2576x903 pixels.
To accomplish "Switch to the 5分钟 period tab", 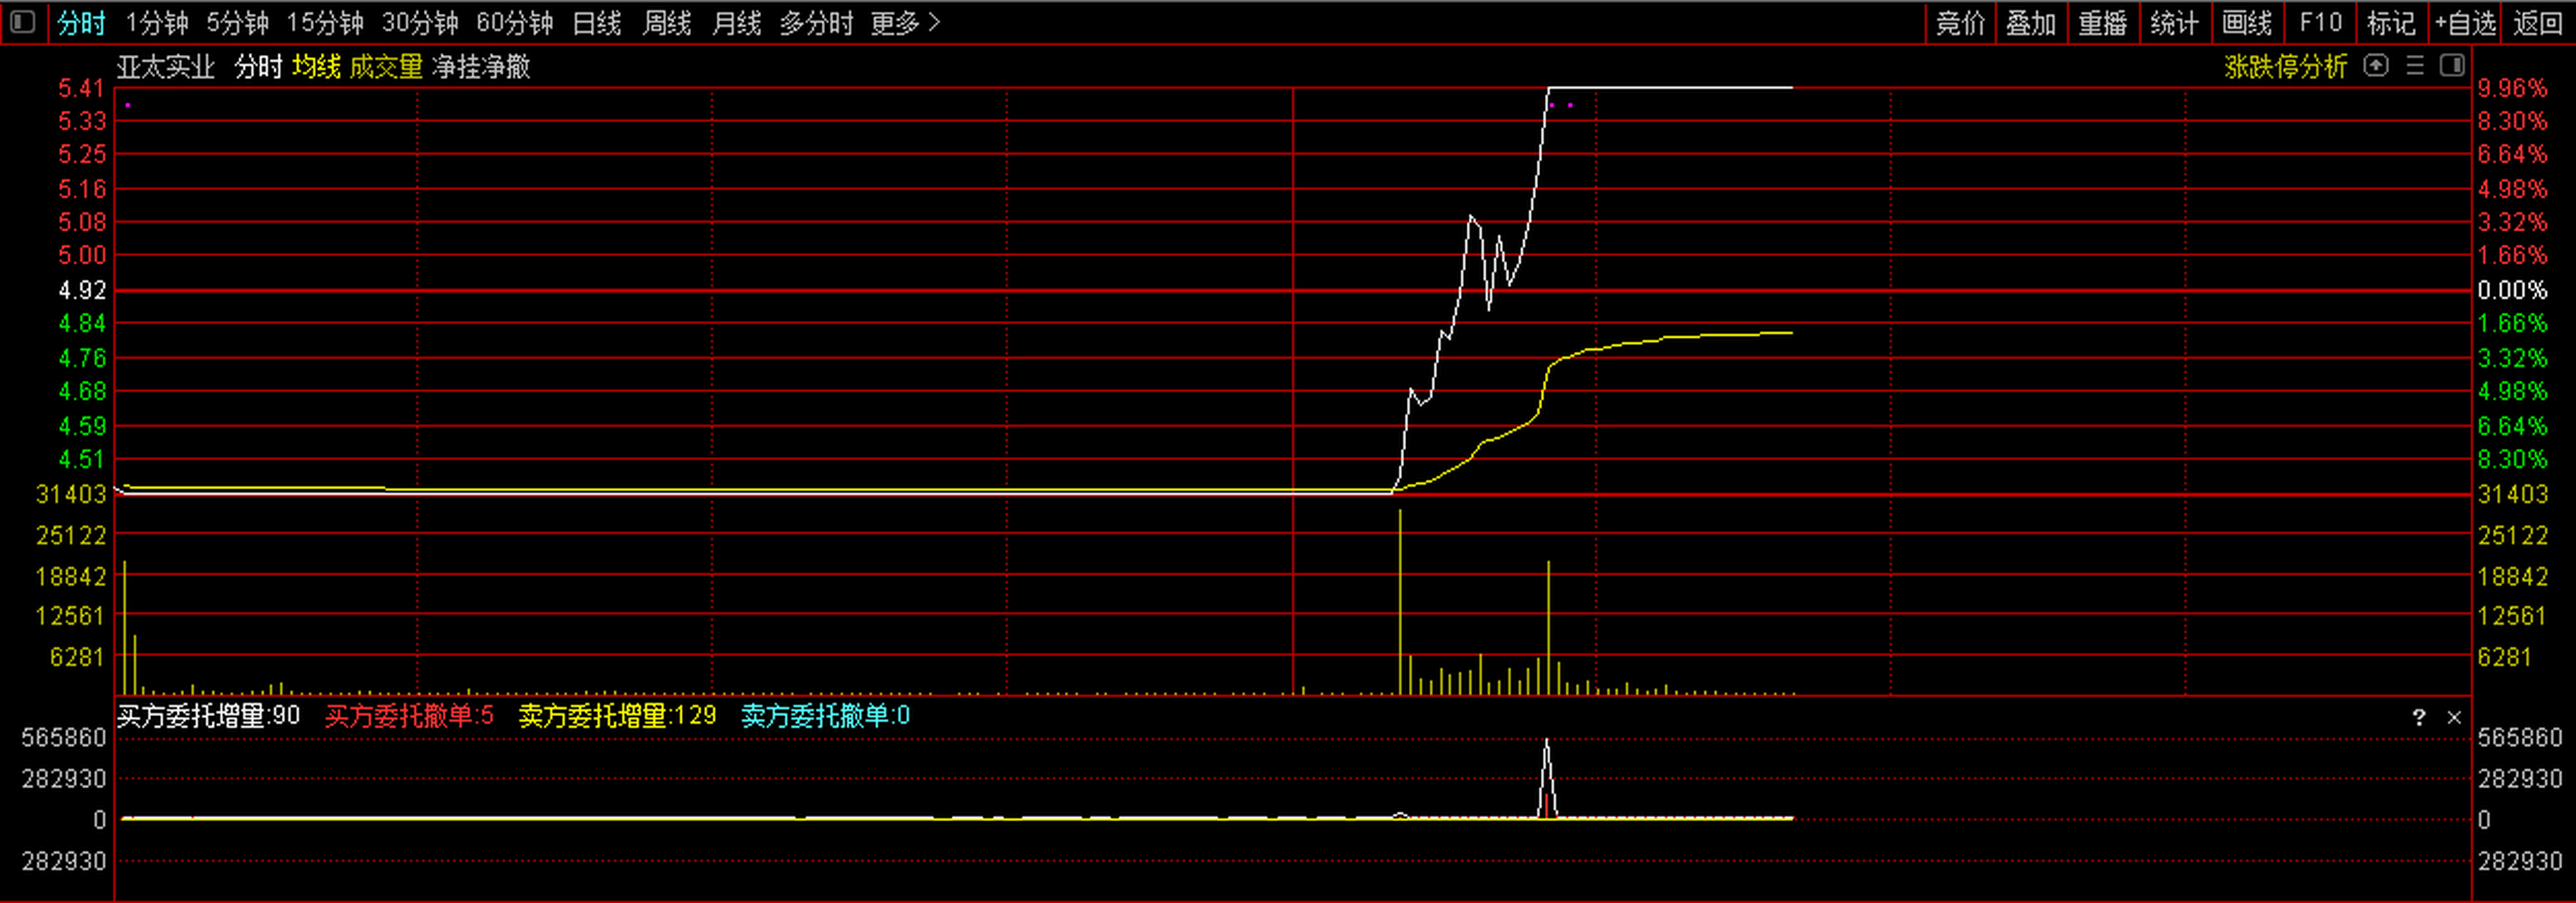I will [238, 23].
